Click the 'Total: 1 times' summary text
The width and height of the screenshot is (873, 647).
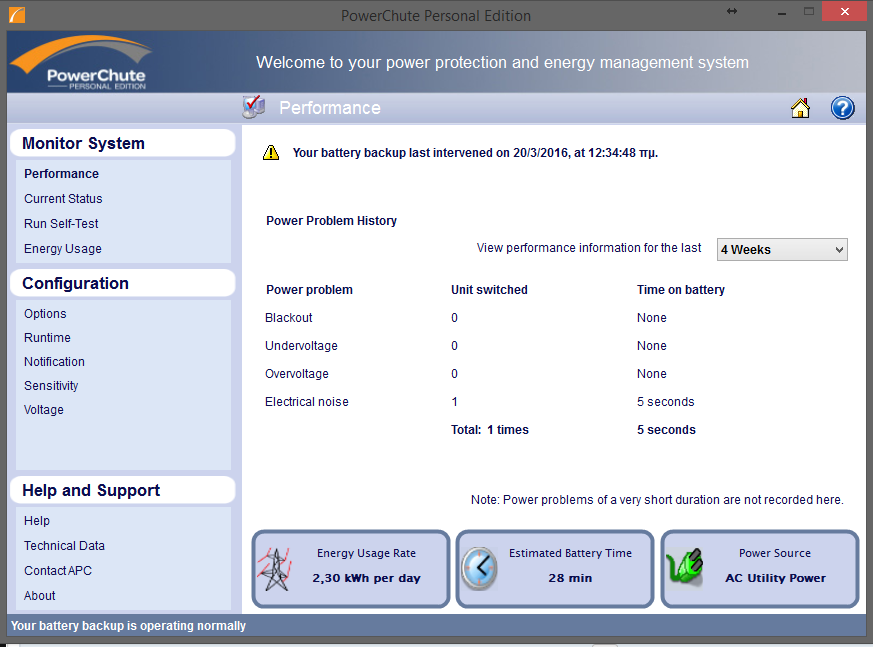(489, 430)
